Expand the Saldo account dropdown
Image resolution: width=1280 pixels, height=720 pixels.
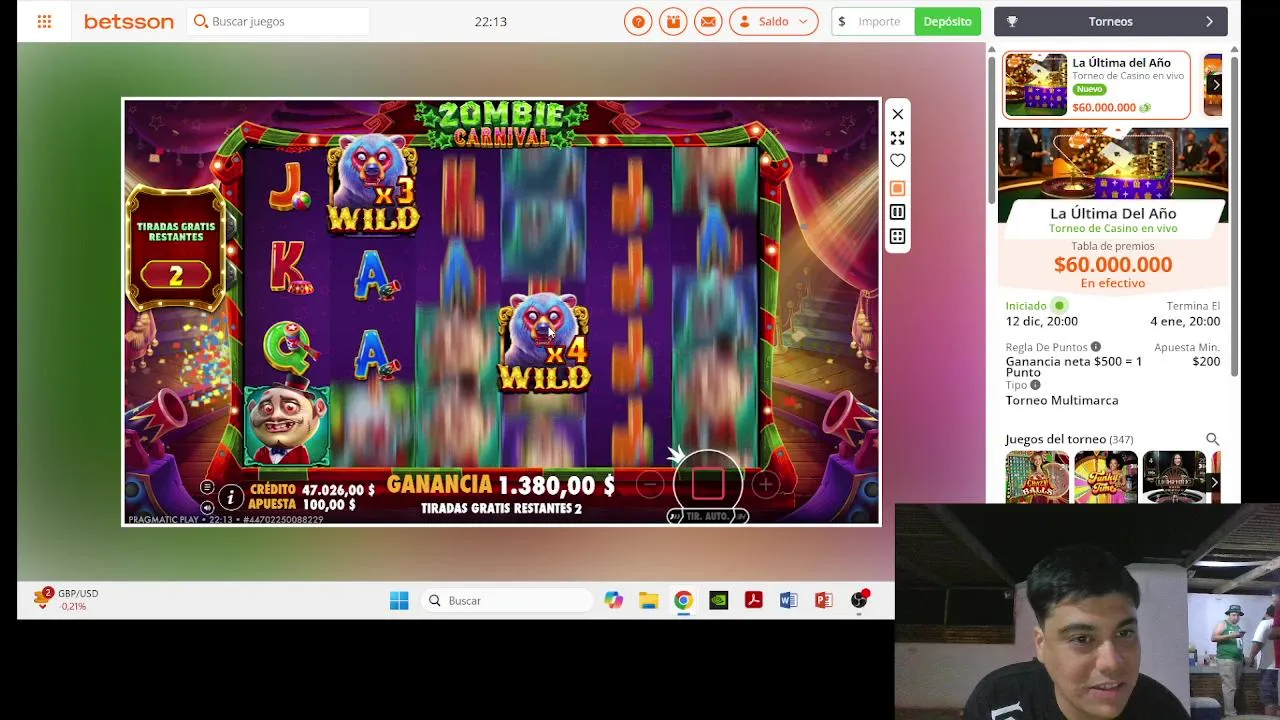coord(774,21)
